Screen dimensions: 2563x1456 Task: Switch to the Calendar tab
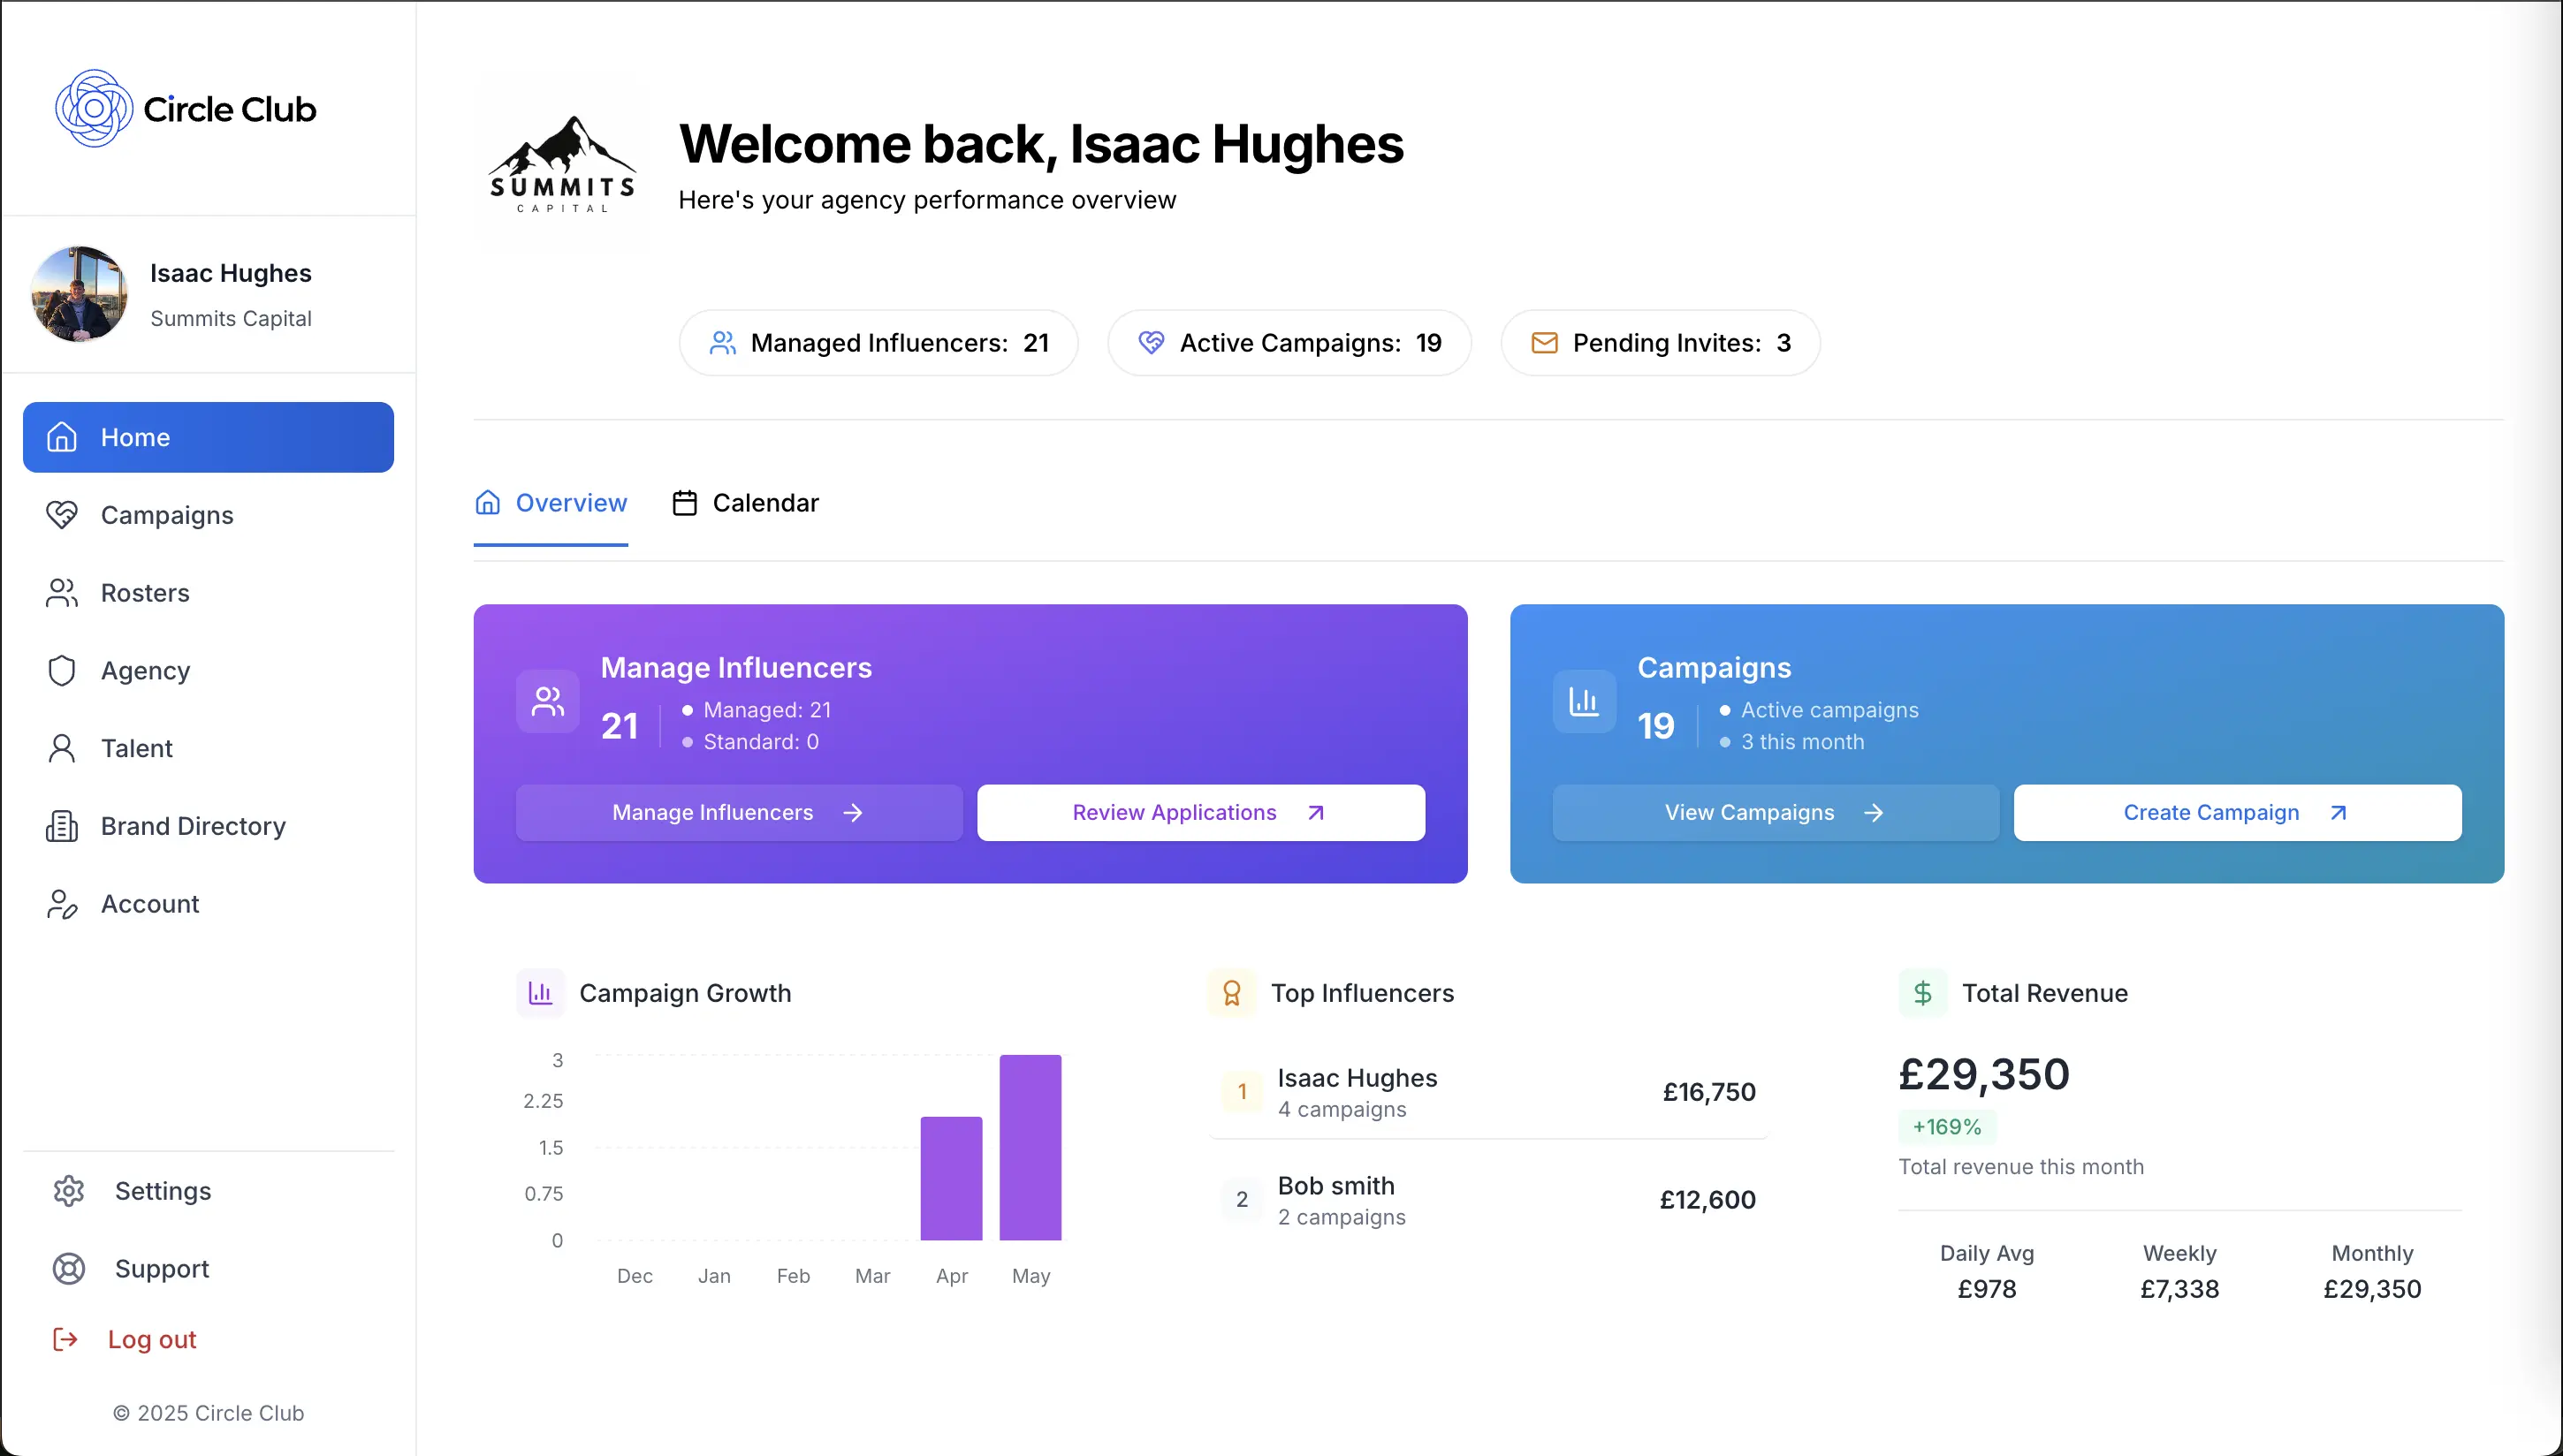tap(746, 503)
